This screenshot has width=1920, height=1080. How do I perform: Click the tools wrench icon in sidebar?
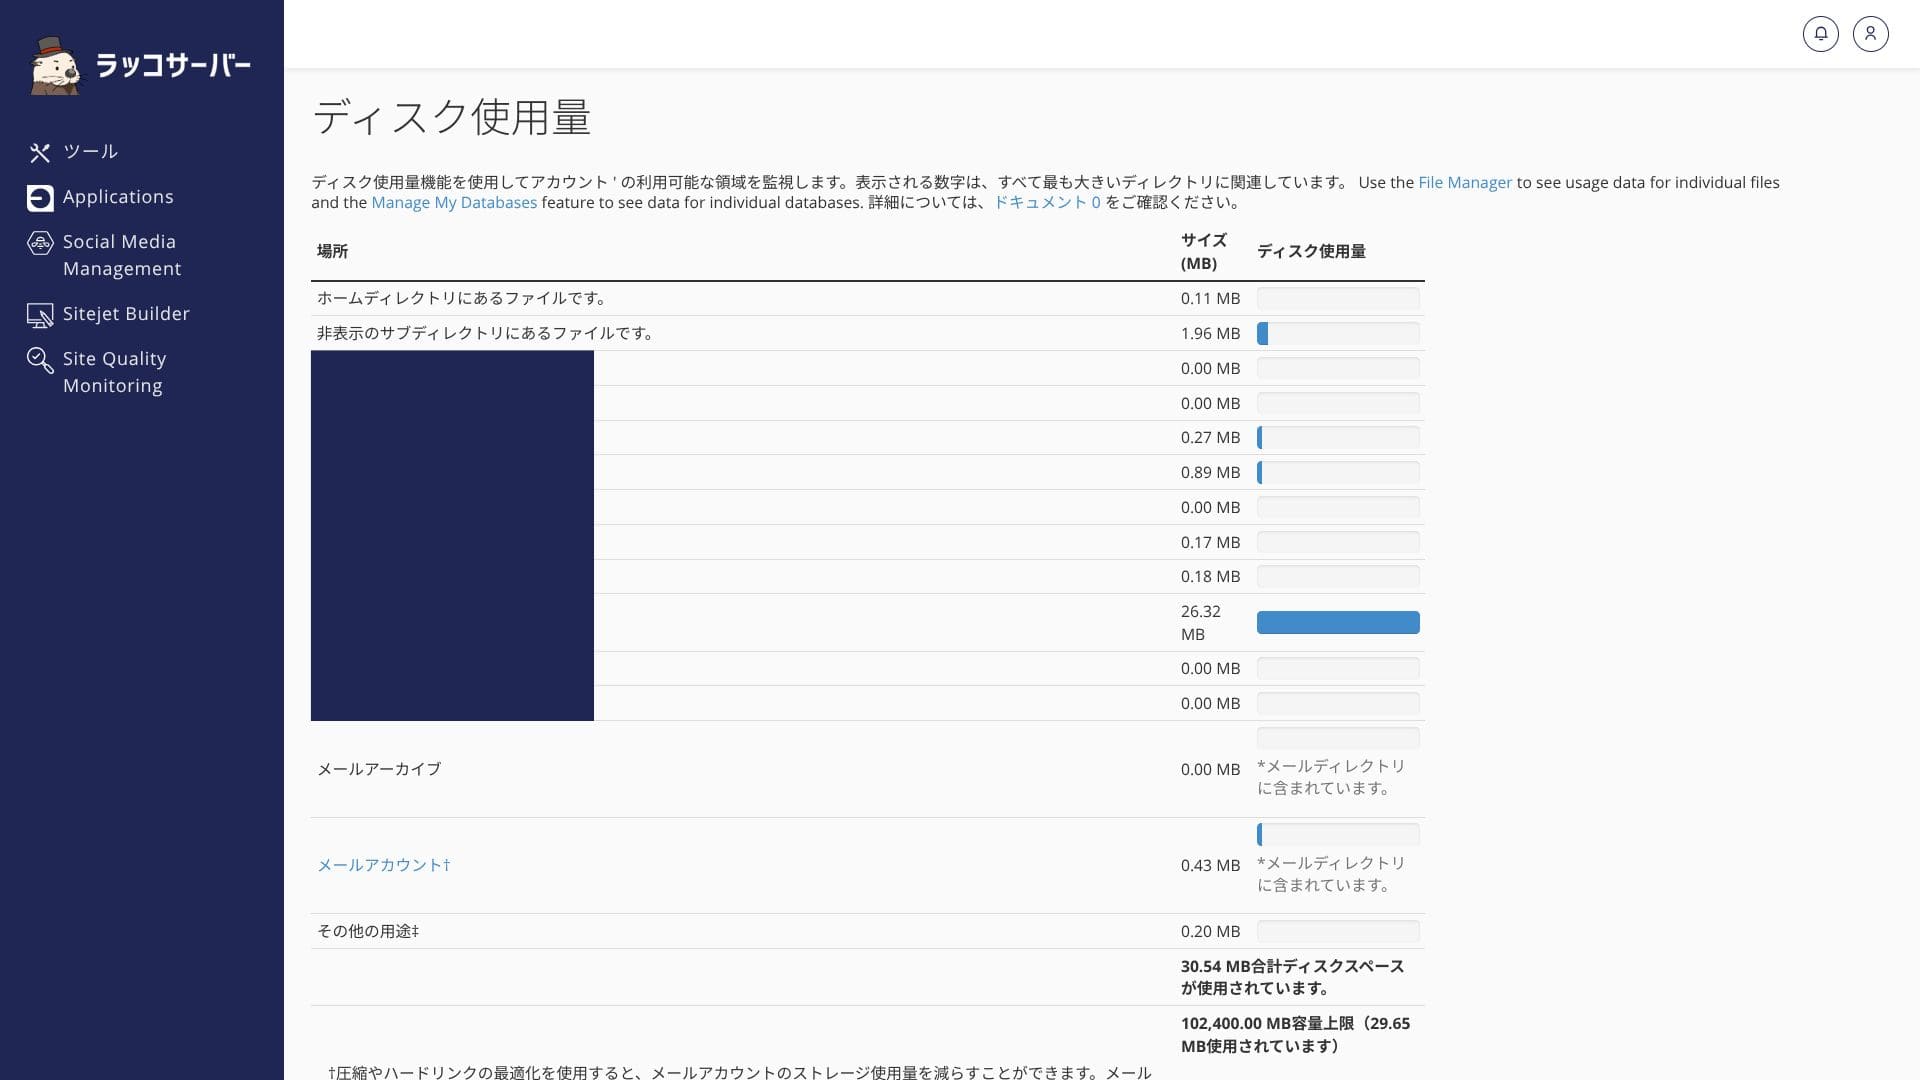coord(40,152)
